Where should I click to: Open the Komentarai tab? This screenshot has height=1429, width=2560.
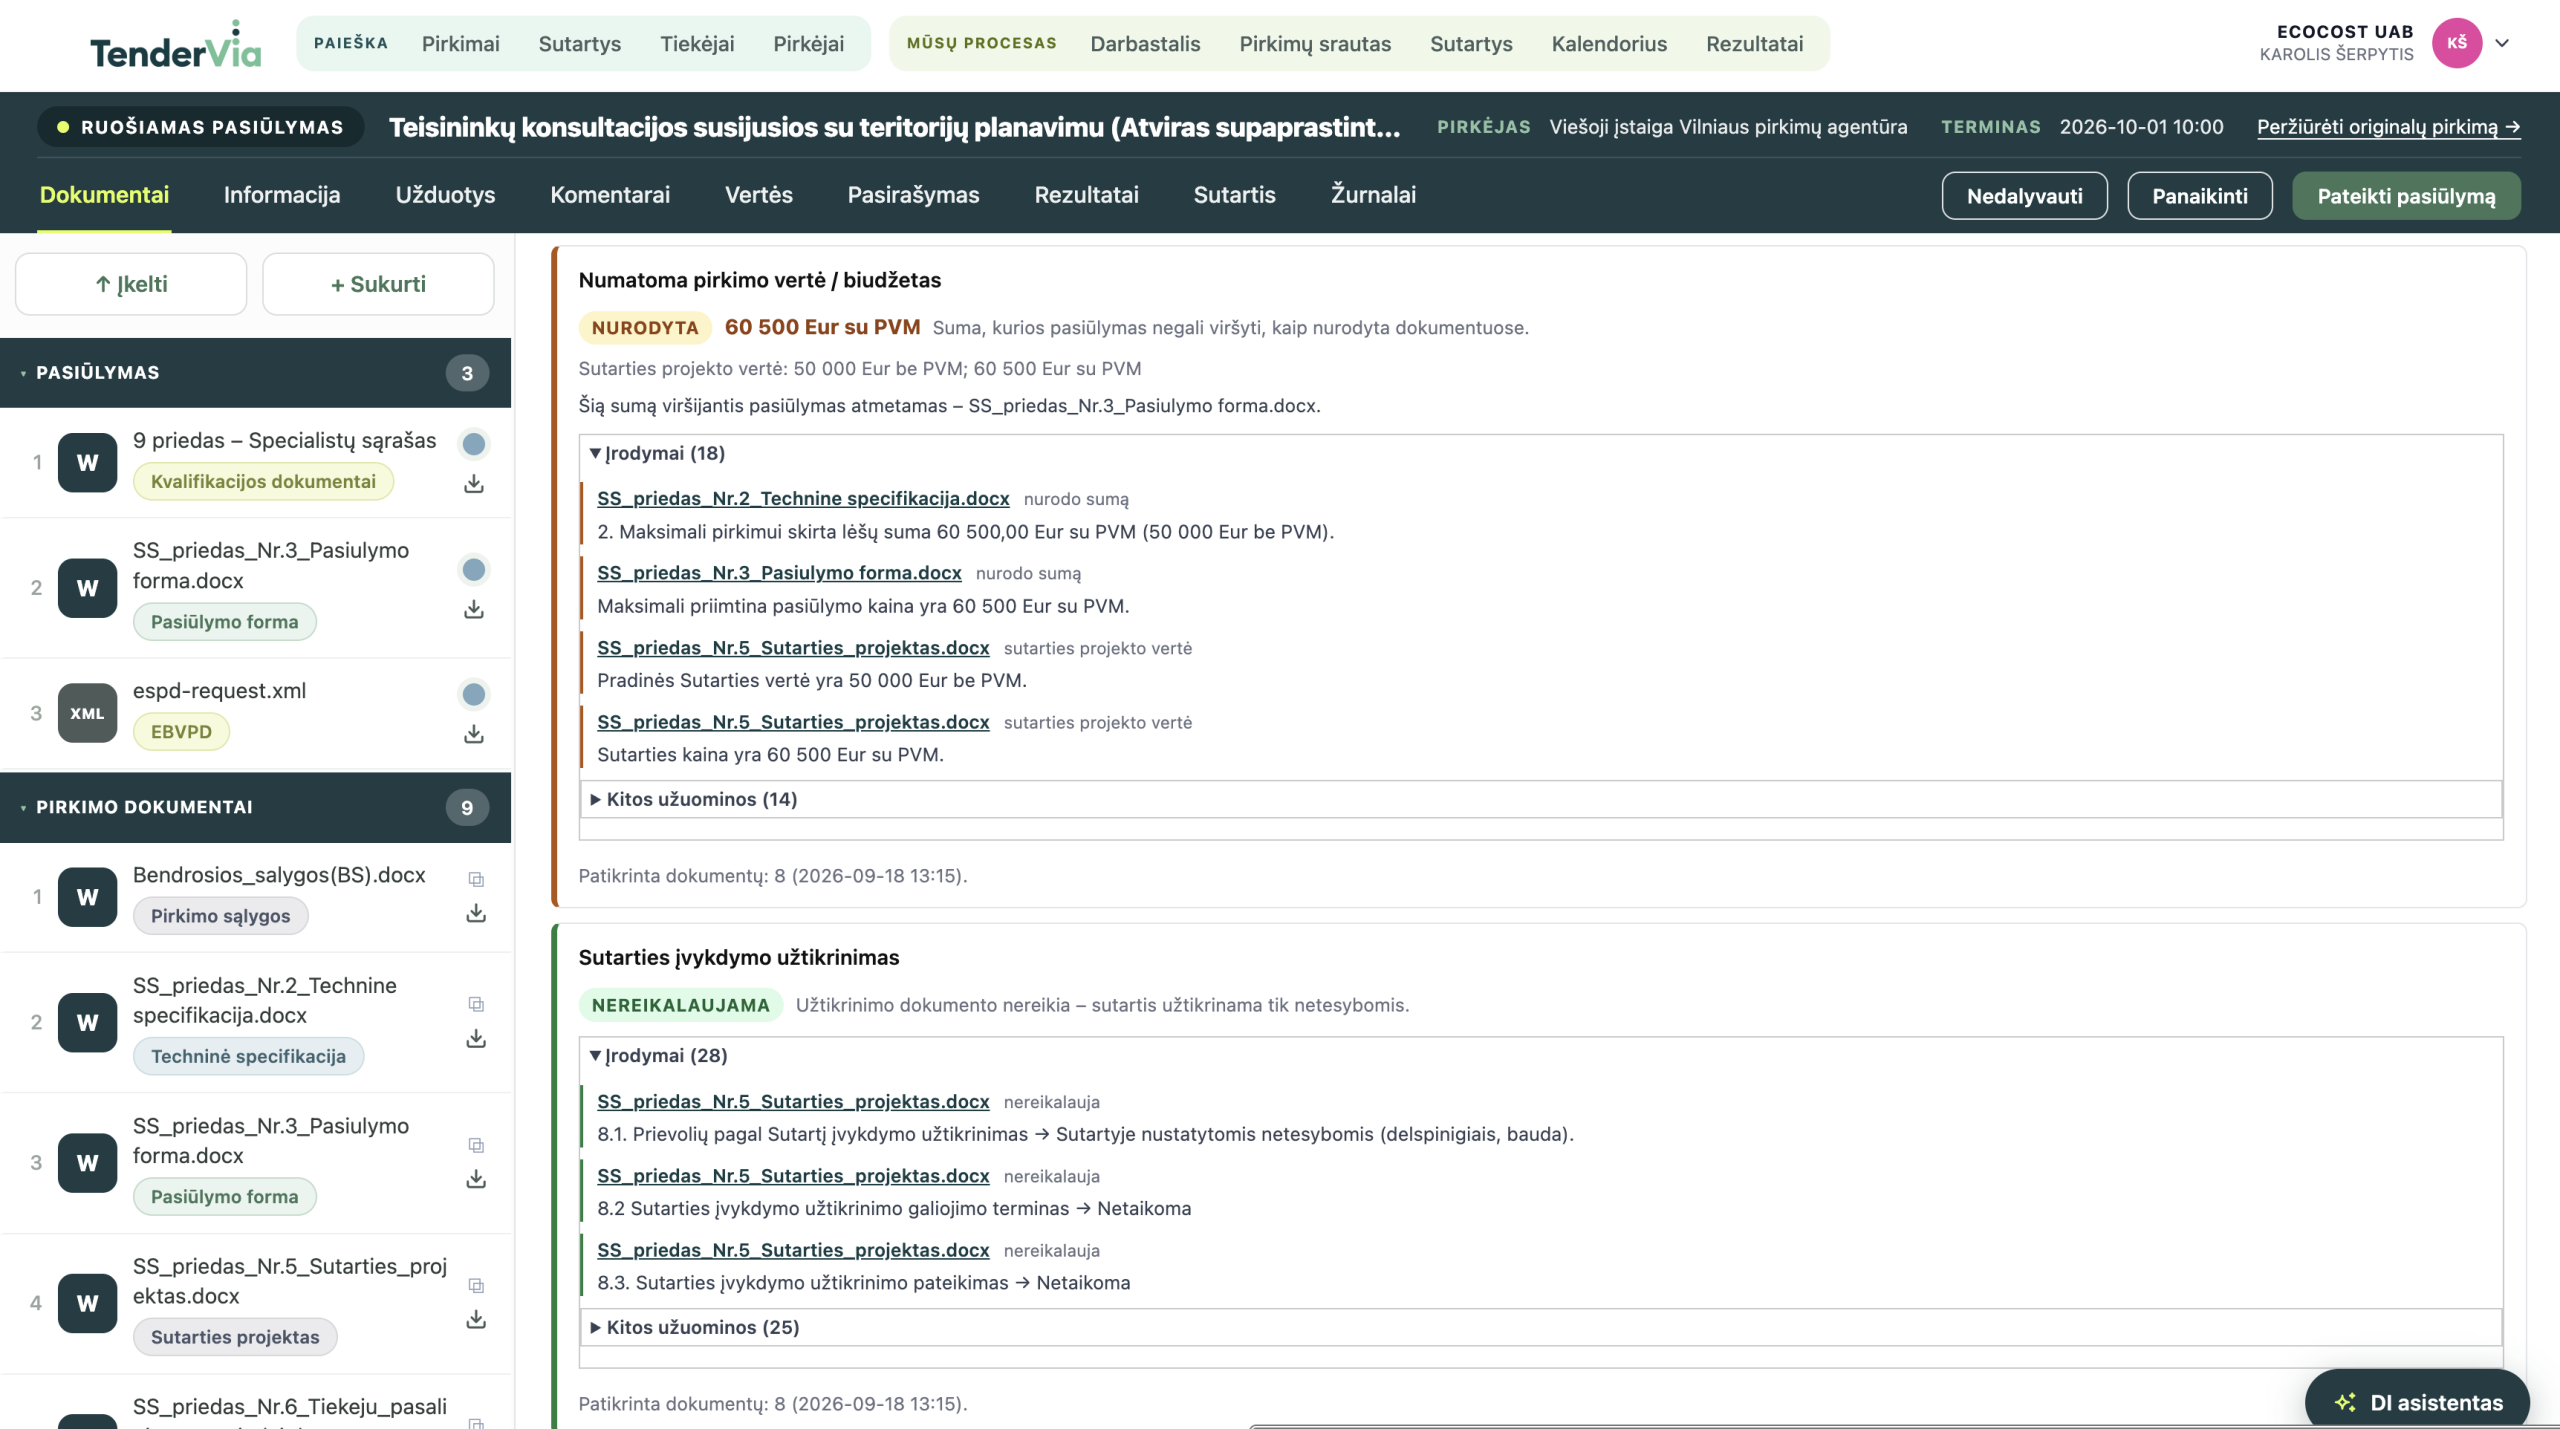(610, 195)
